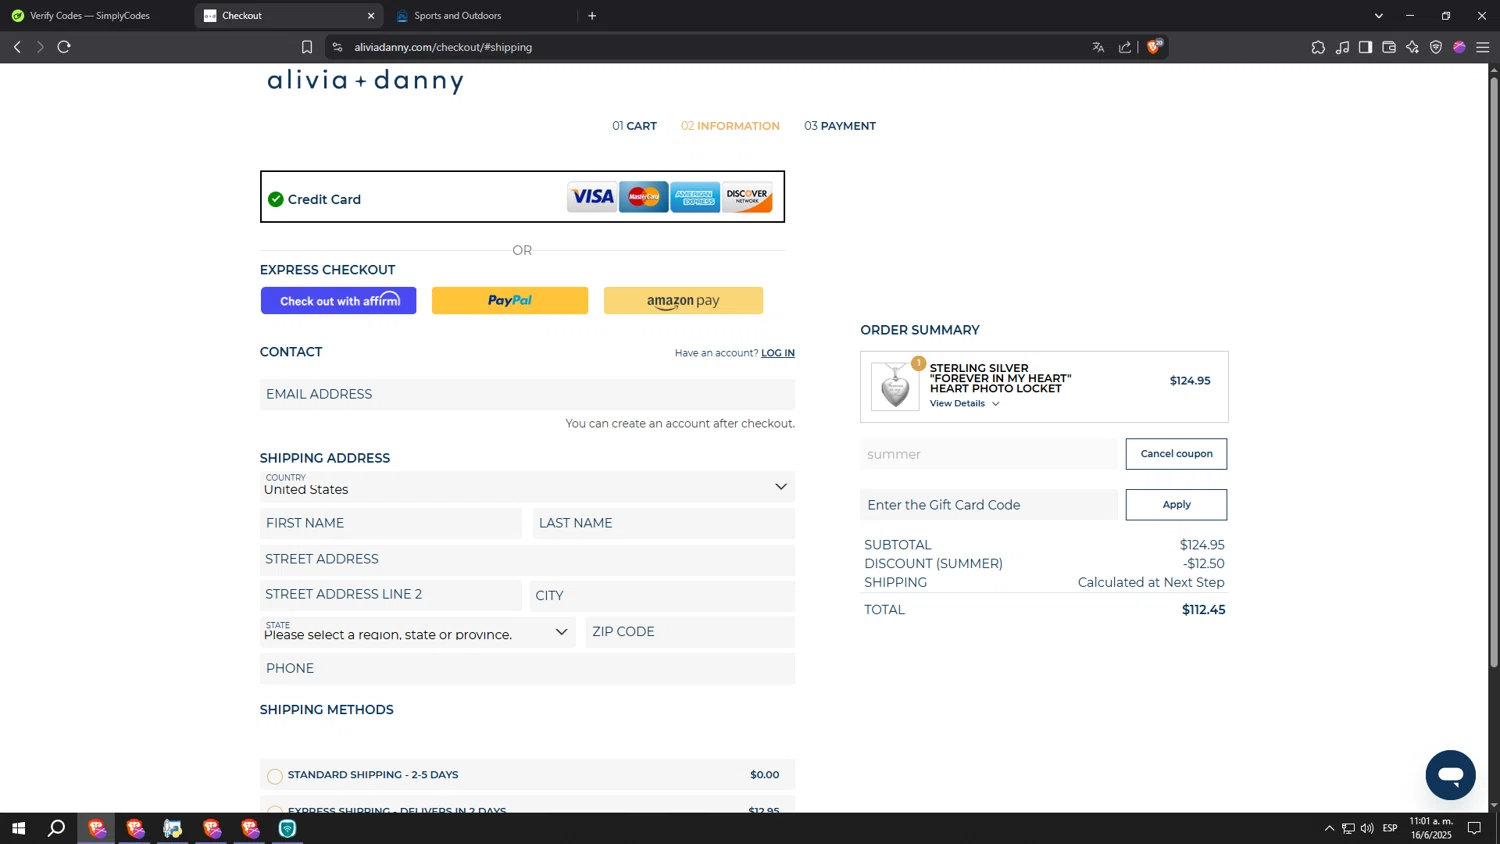Screen dimensions: 1500x844
Task: Open the ESP keyboard language indicator
Action: (x=1390, y=828)
